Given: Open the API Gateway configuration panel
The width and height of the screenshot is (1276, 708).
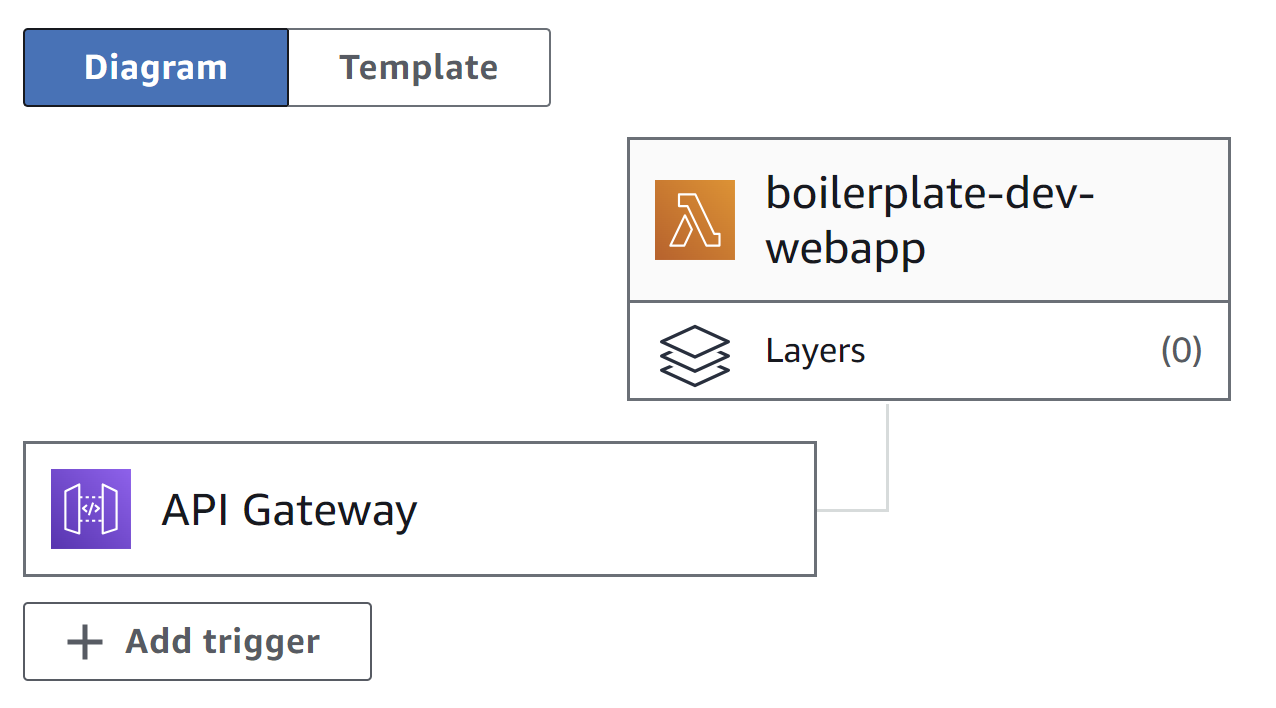Looking at the screenshot, I should click(x=419, y=509).
